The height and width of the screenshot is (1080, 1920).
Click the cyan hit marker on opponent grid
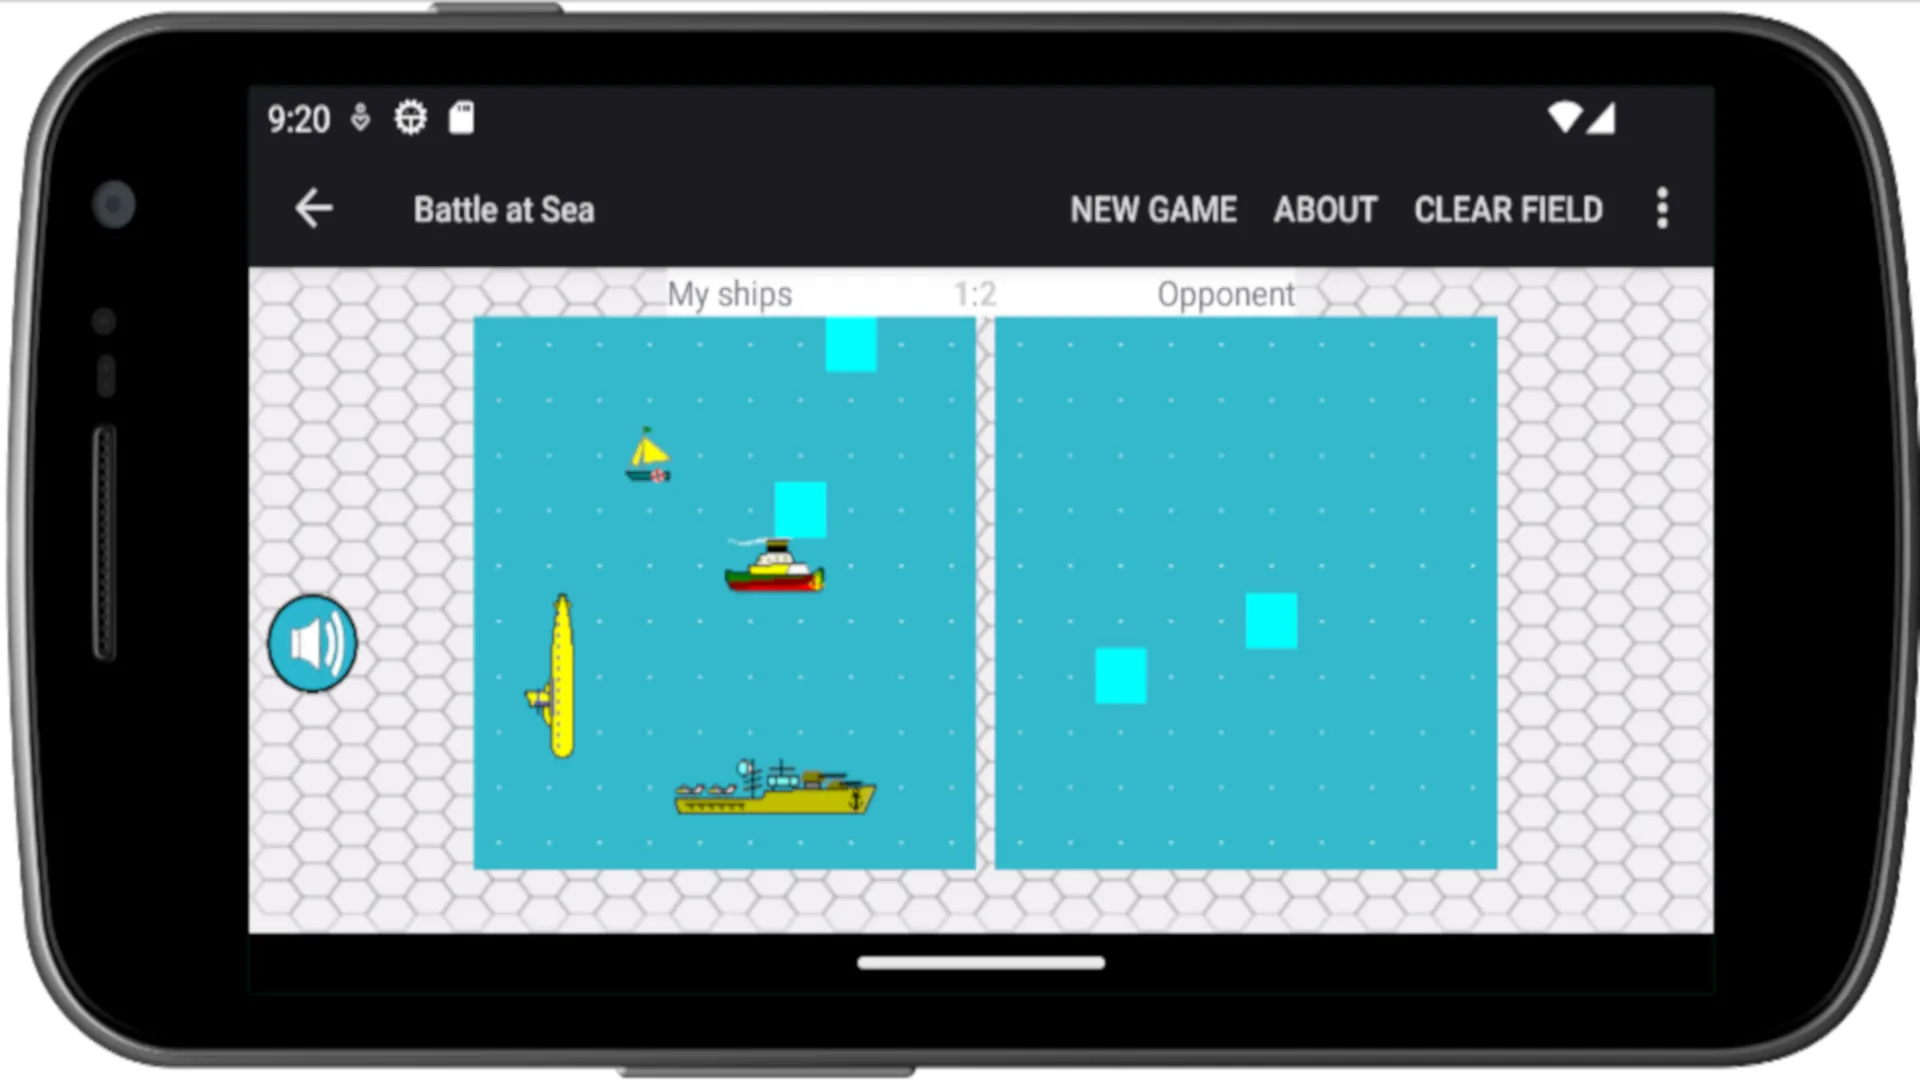1269,620
